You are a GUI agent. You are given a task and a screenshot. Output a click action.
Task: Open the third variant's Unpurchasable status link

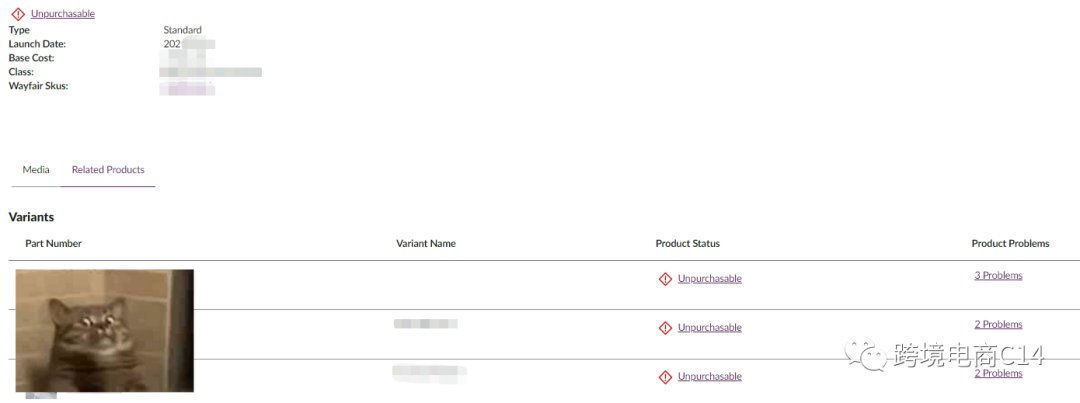point(709,377)
